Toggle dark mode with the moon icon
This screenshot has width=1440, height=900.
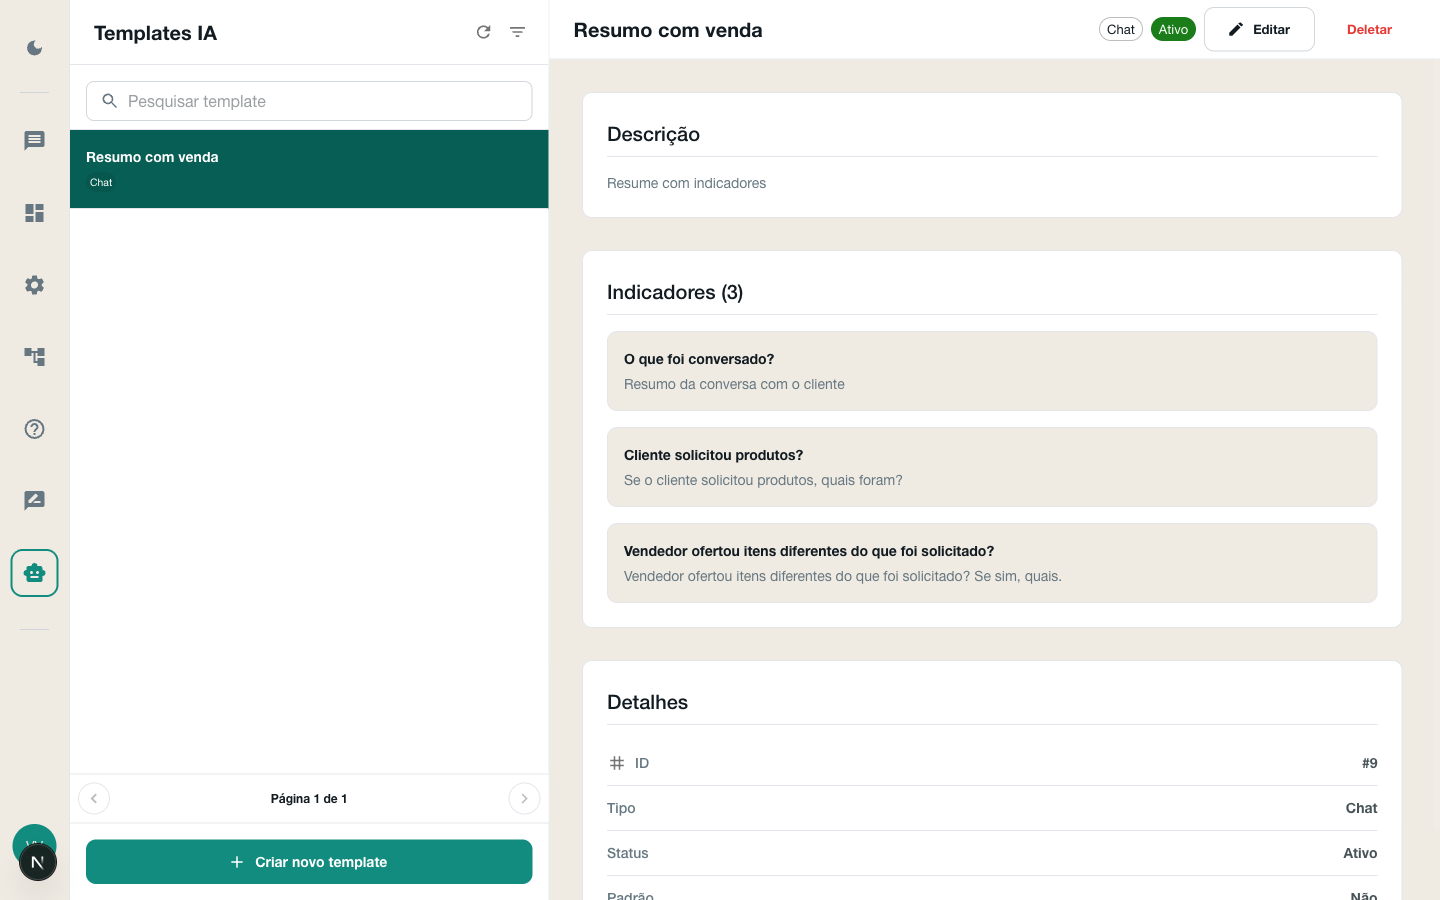pos(34,48)
